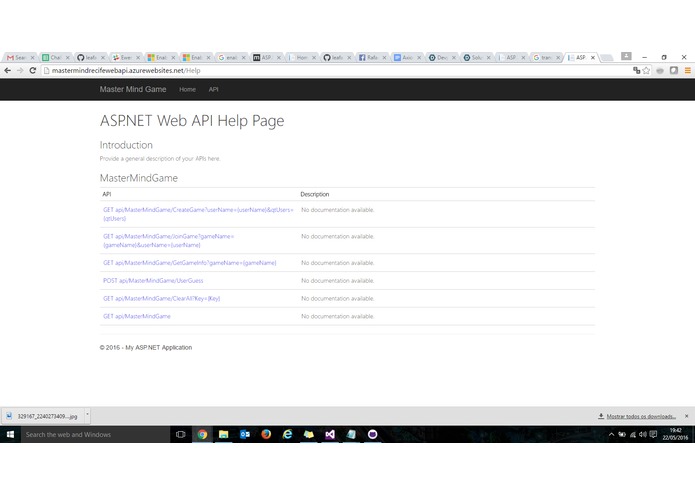Open Internet Explorer from the taskbar
The image size is (695, 494).
click(x=287, y=434)
